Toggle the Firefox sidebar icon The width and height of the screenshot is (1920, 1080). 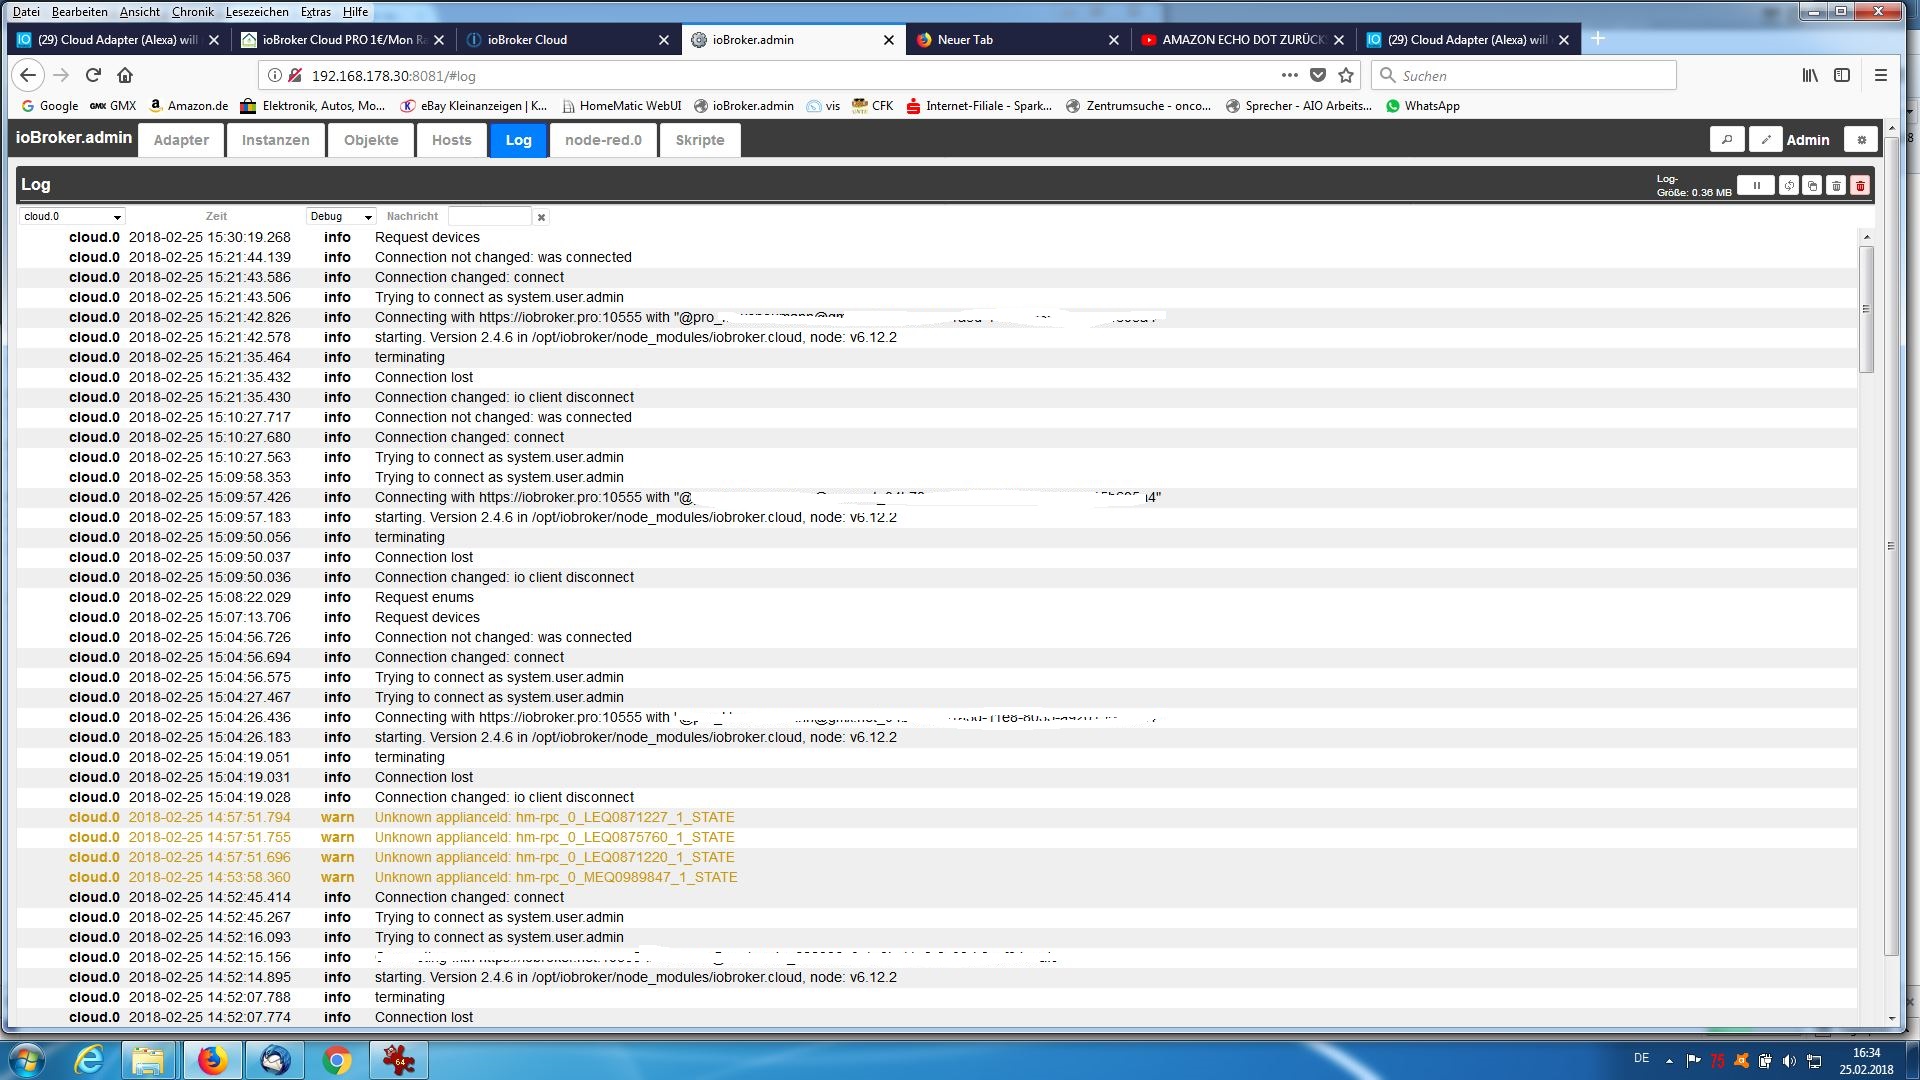click(x=1842, y=75)
